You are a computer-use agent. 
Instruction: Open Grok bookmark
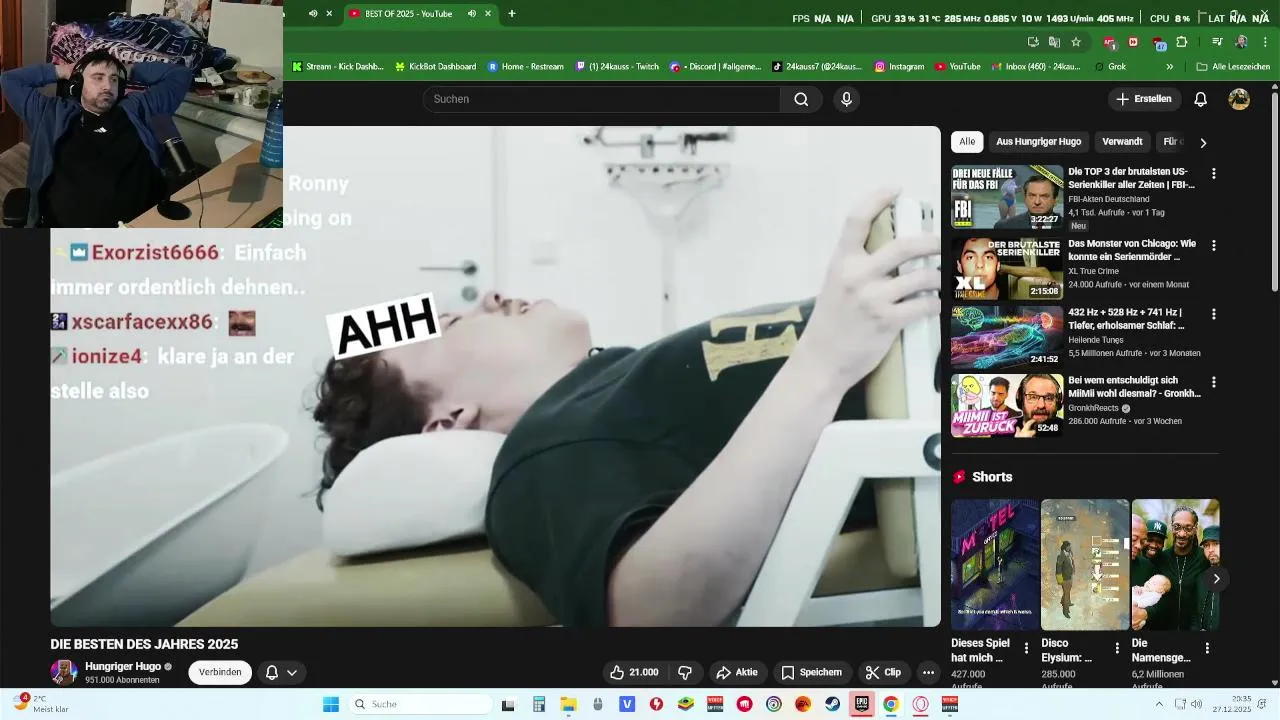(1110, 66)
